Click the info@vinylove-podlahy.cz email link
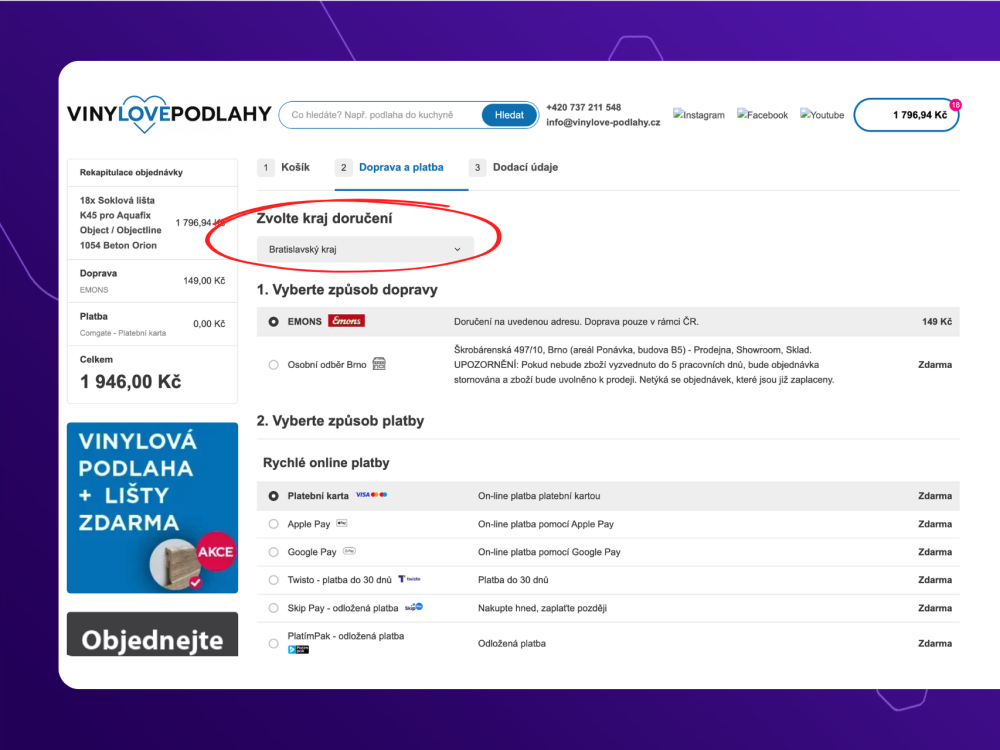 [x=603, y=122]
